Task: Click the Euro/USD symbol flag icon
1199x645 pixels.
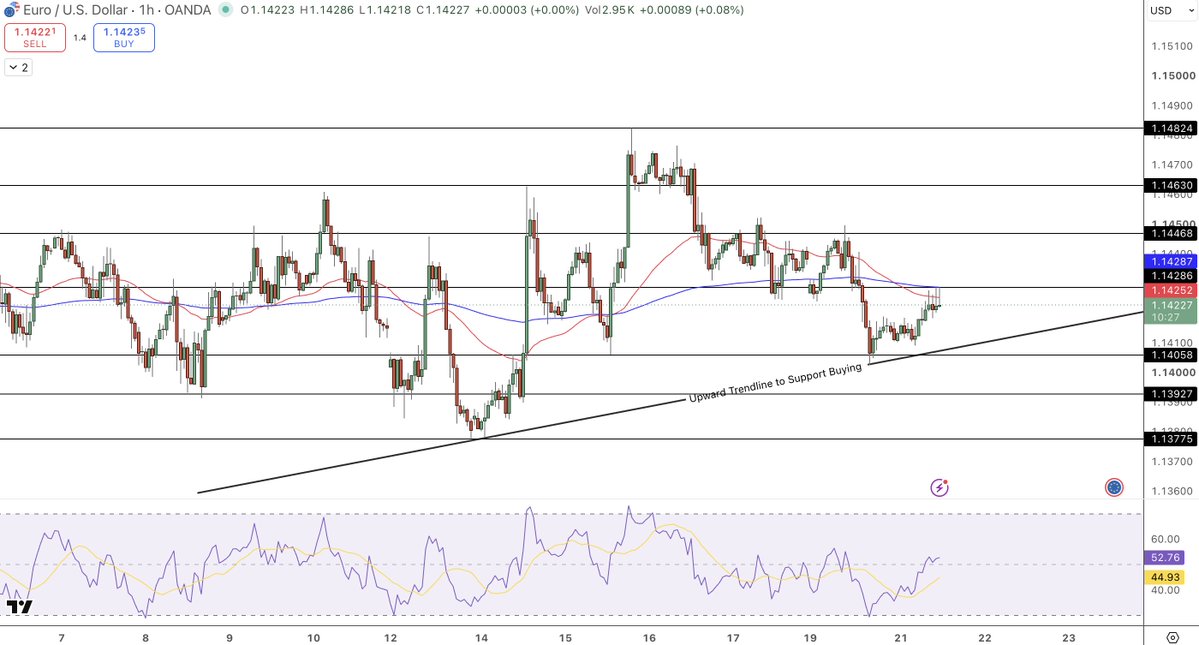Action: 11,10
